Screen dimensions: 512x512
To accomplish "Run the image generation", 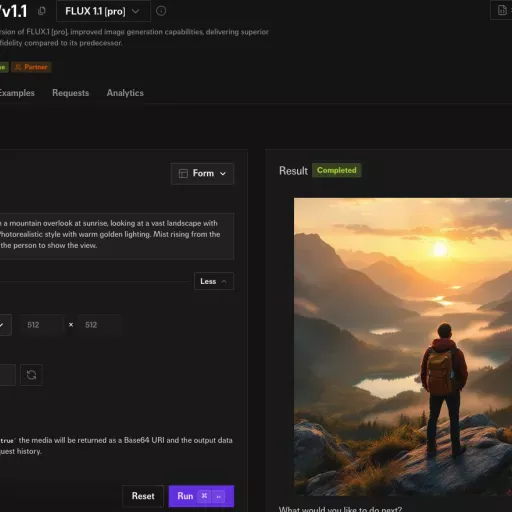I will (x=201, y=496).
